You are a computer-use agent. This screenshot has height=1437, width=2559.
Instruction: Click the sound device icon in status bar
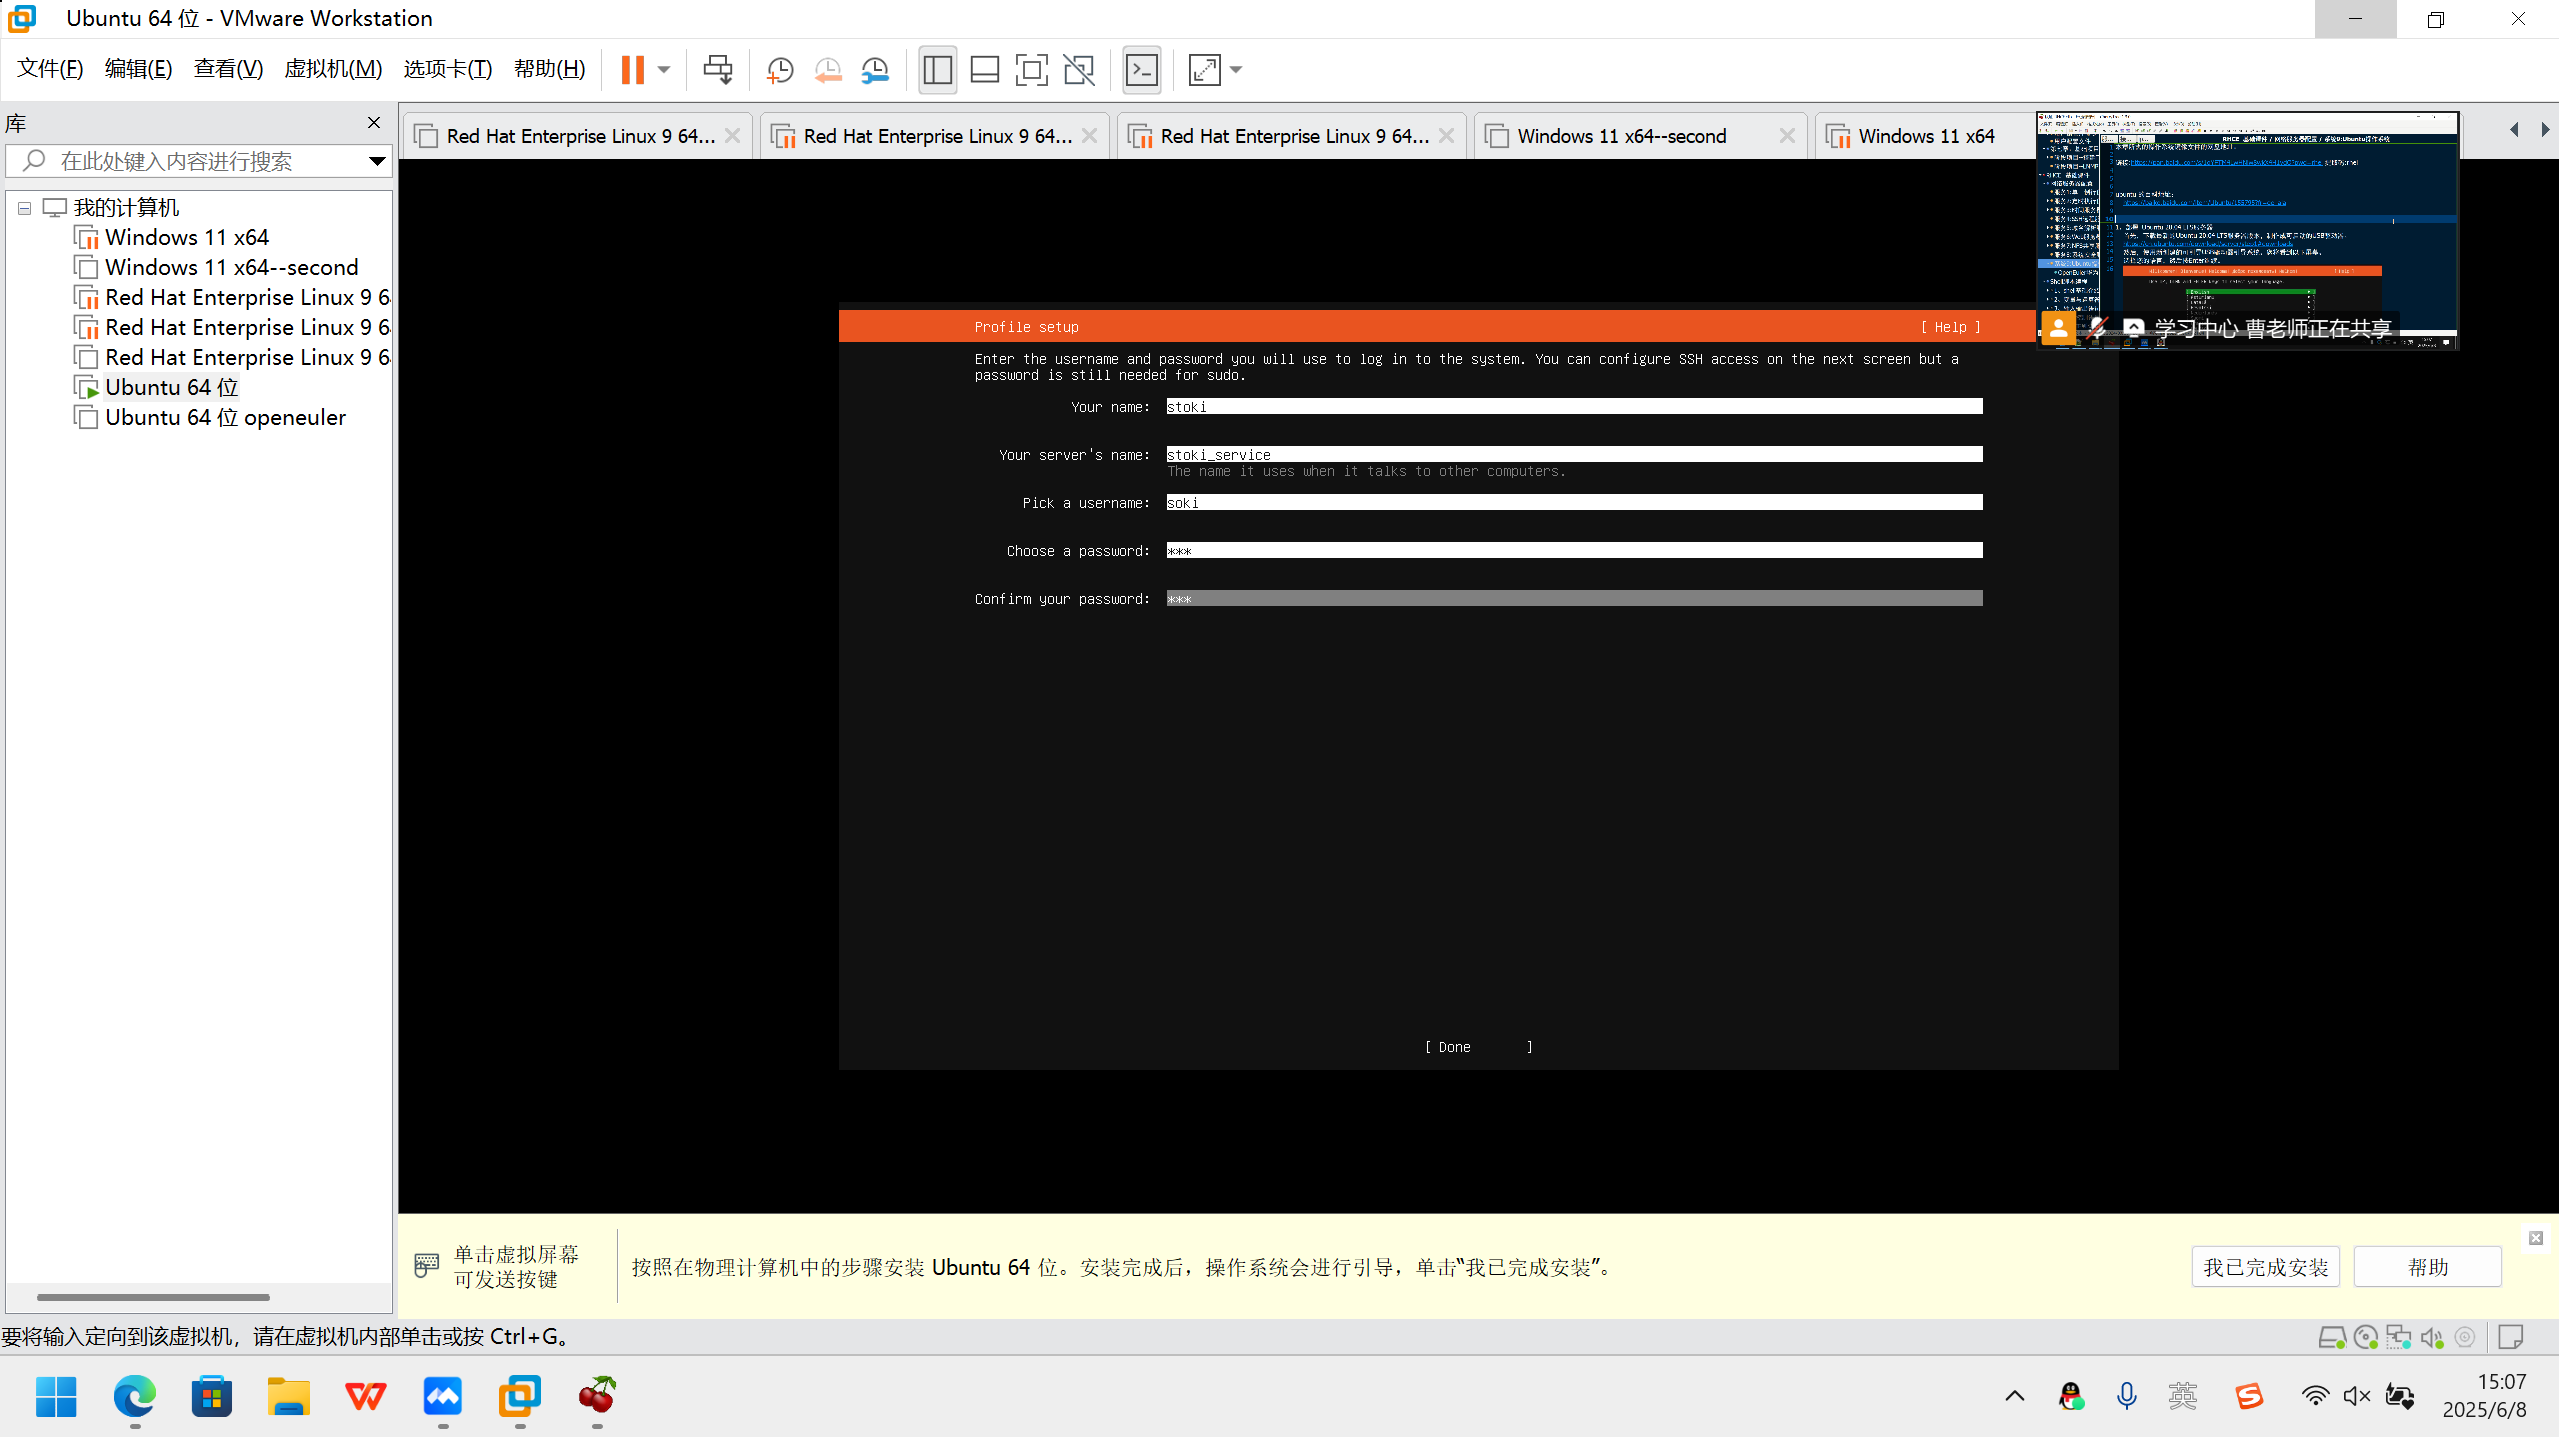(2431, 1336)
